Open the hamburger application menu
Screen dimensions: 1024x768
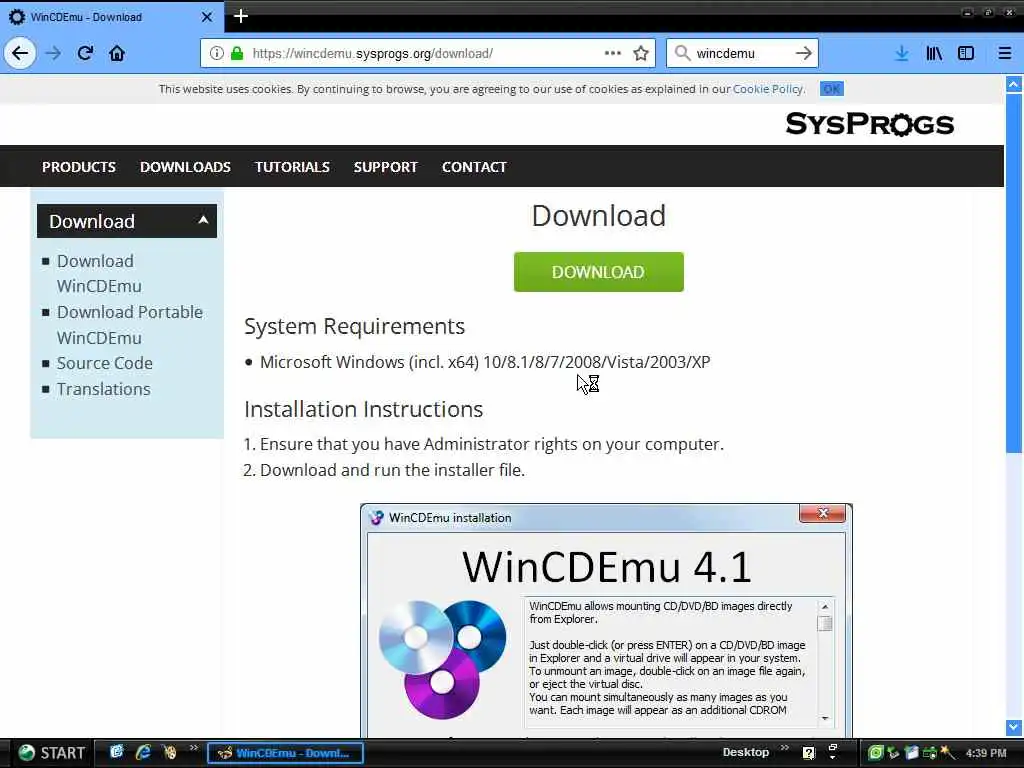1005,53
